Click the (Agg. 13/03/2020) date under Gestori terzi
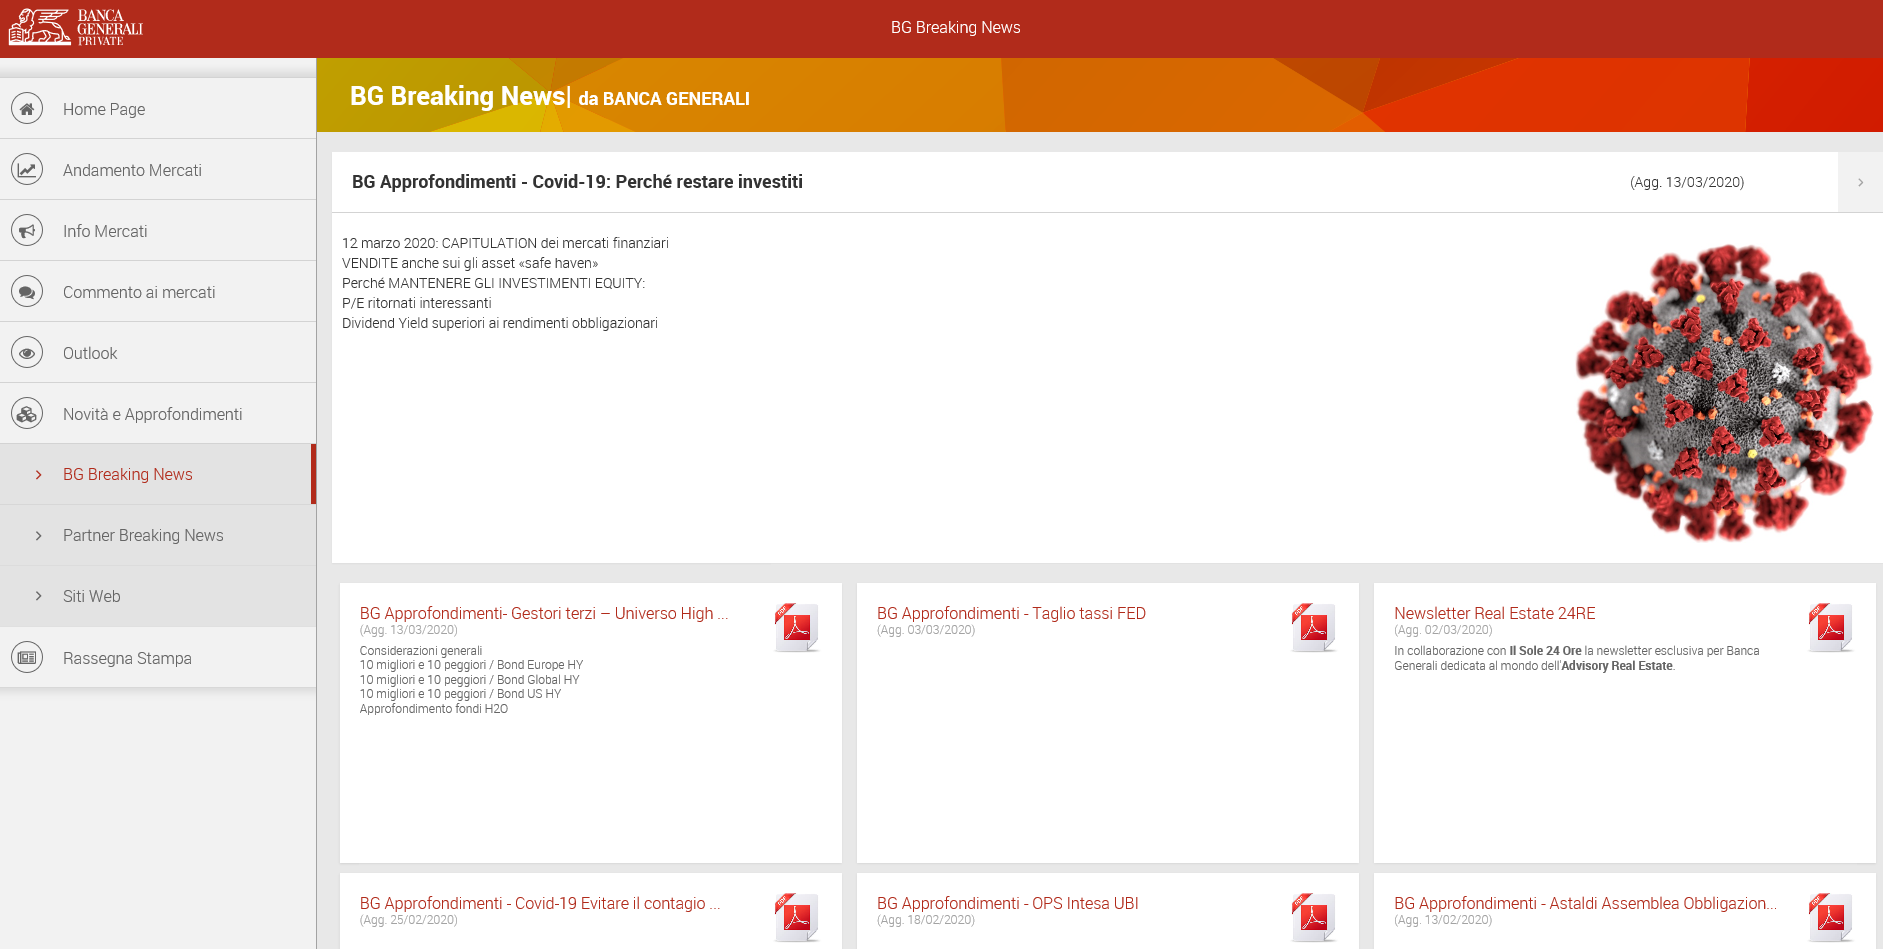This screenshot has height=949, width=1883. coord(409,630)
